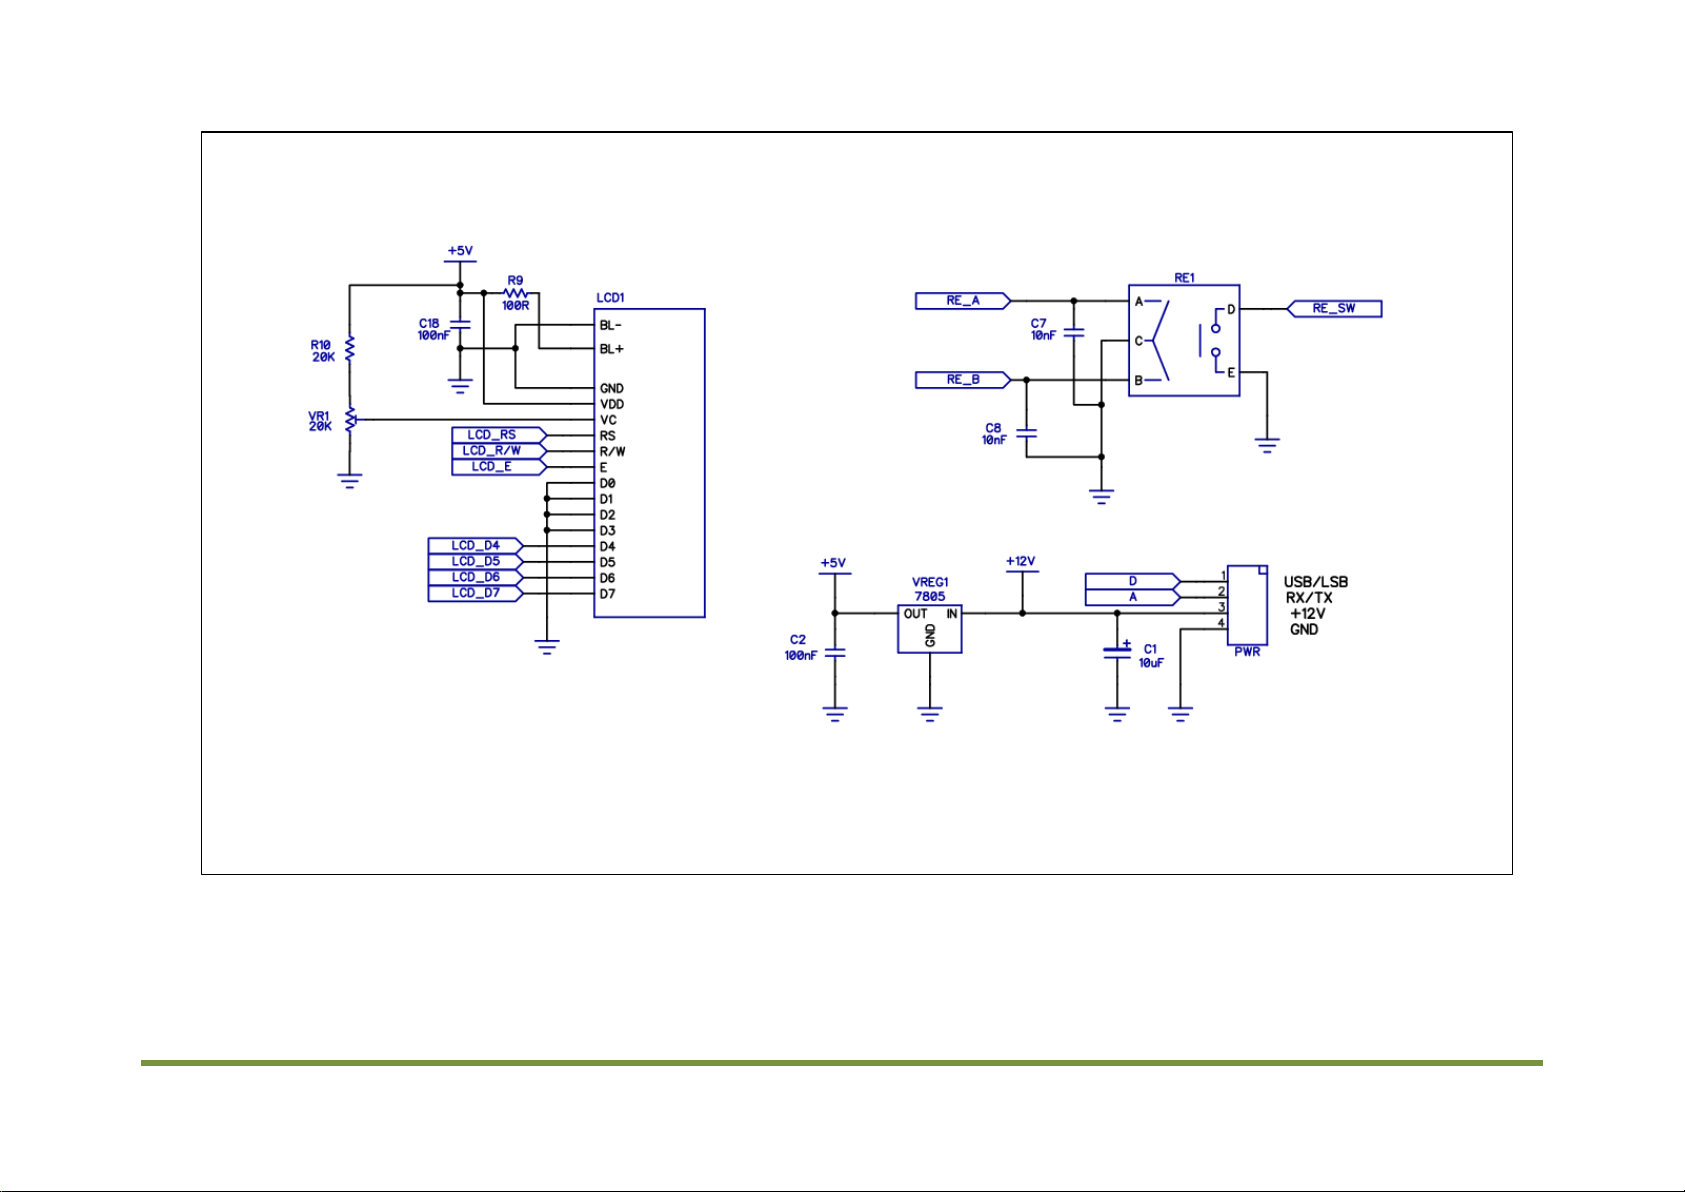Click the ground symbol below PWR pin 4

(1180, 714)
